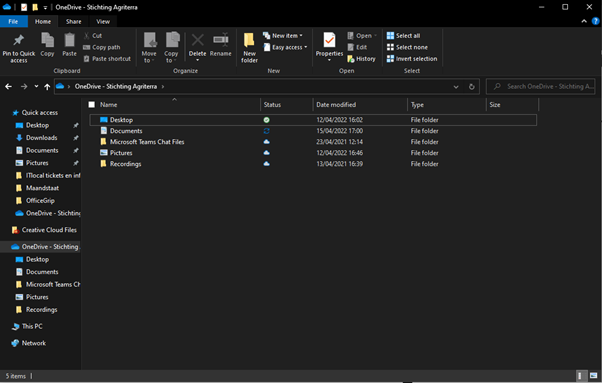602x383 pixels.
Task: Open the Easy access dropdown
Action: [x=285, y=47]
